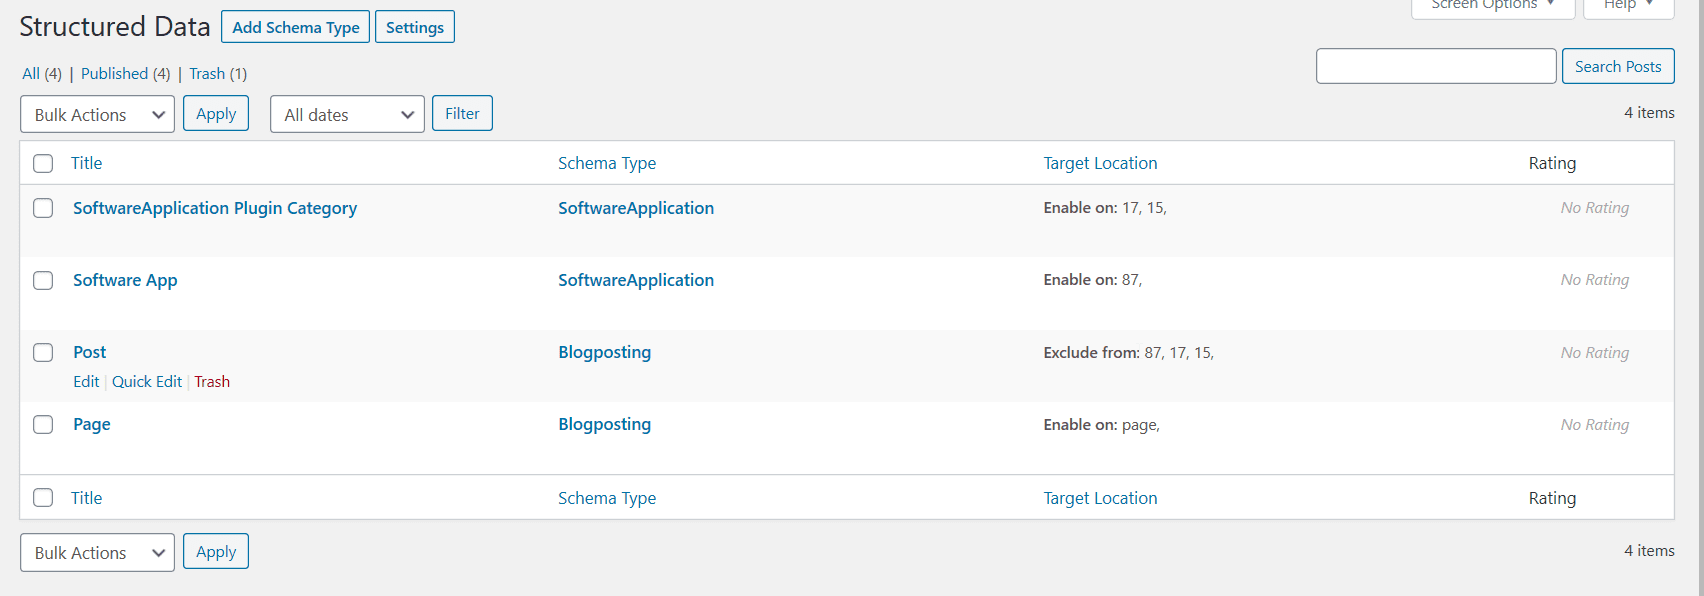Image resolution: width=1704 pixels, height=596 pixels.
Task: Expand the top Bulk Actions dropdown
Action: (x=97, y=114)
